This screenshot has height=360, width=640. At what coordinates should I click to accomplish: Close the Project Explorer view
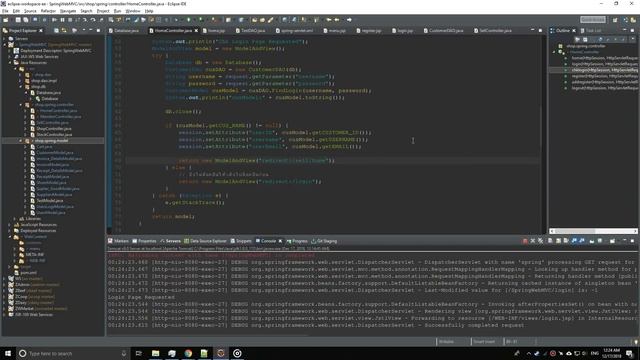[41, 31]
